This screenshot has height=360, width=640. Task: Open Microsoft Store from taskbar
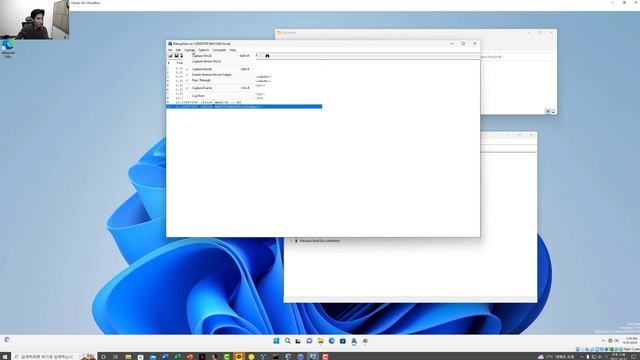pyautogui.click(x=342, y=341)
